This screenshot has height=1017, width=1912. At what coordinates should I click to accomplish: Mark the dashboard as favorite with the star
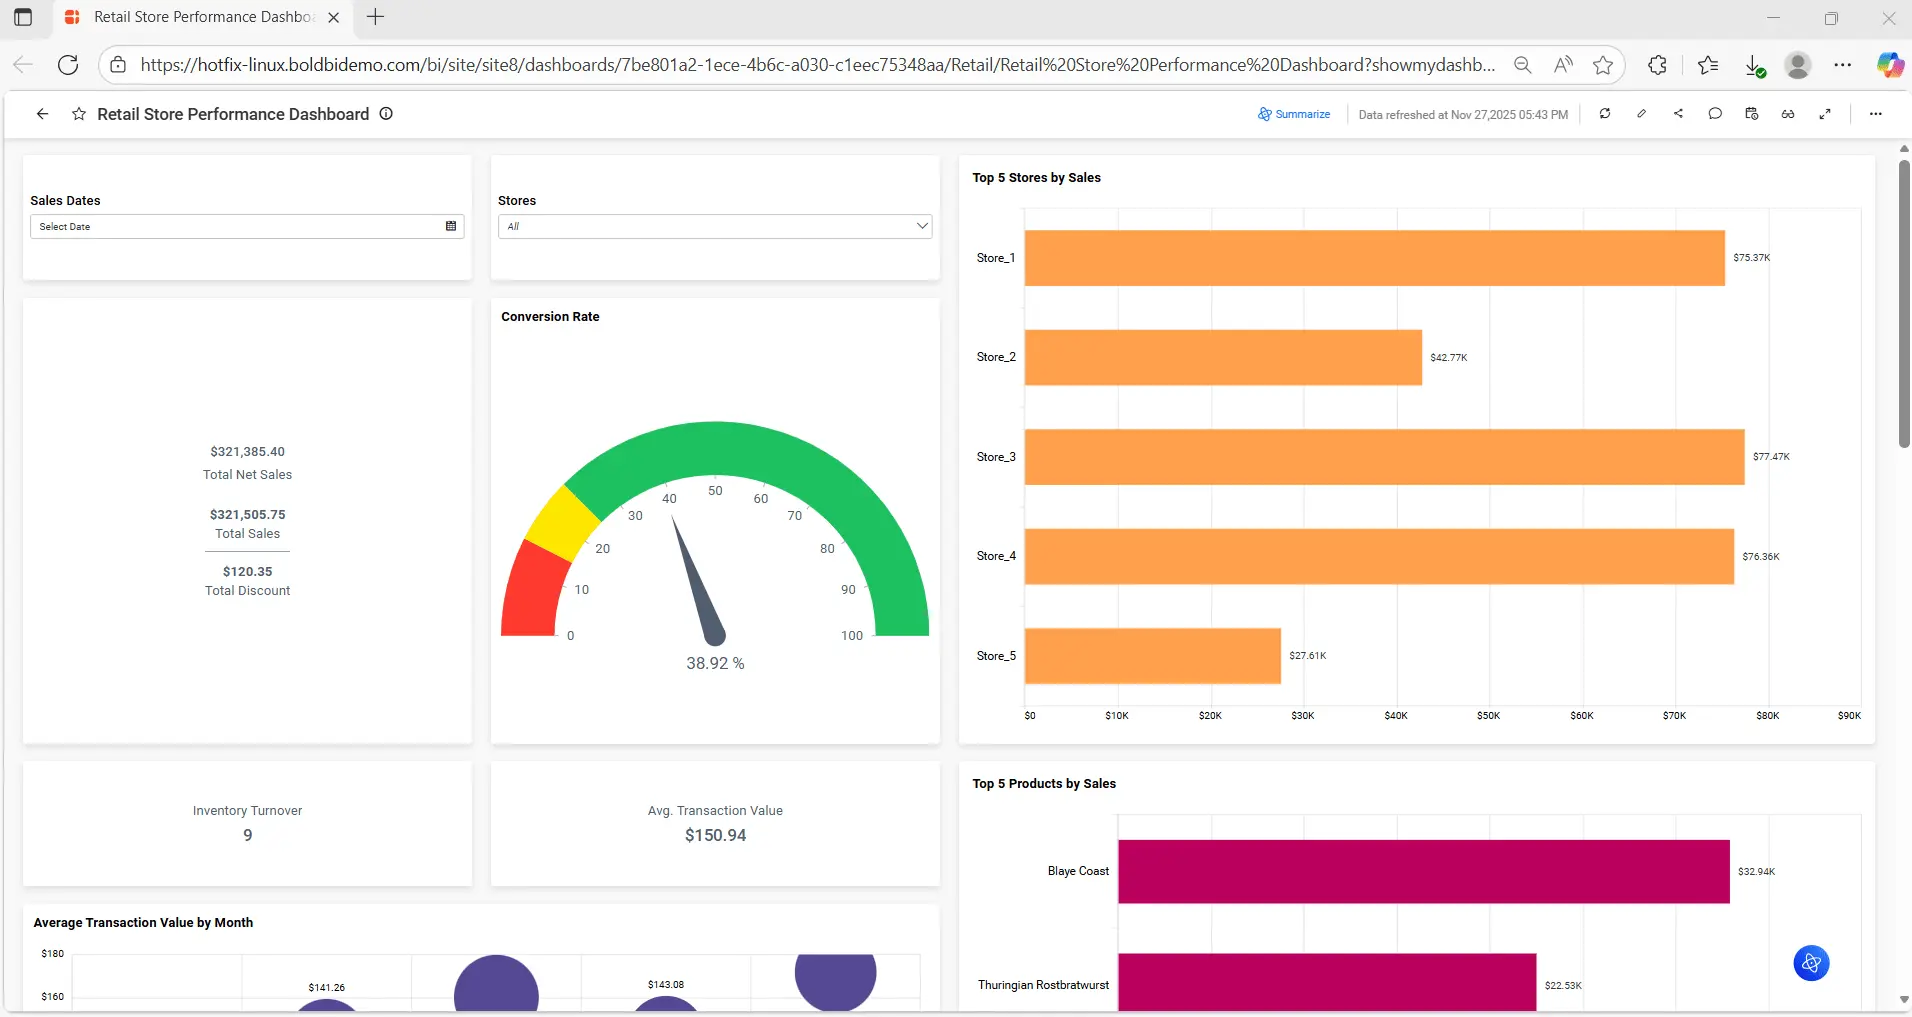click(79, 114)
